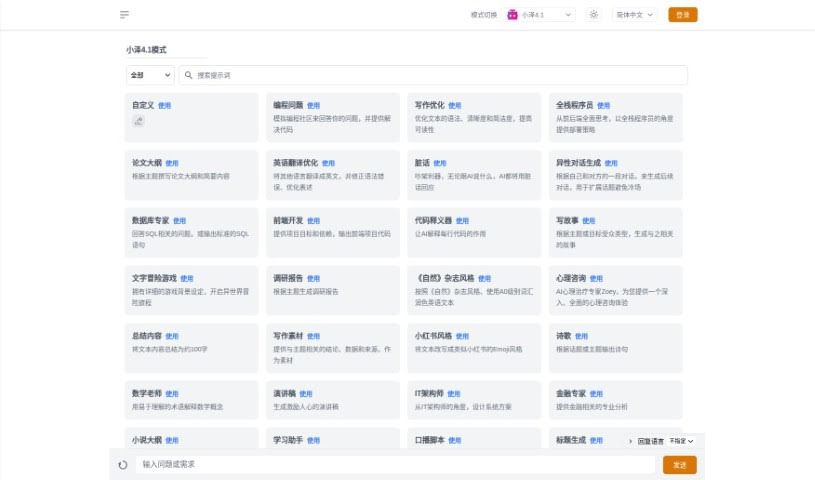Click 使用 link for 诗歌

[x=582, y=336]
